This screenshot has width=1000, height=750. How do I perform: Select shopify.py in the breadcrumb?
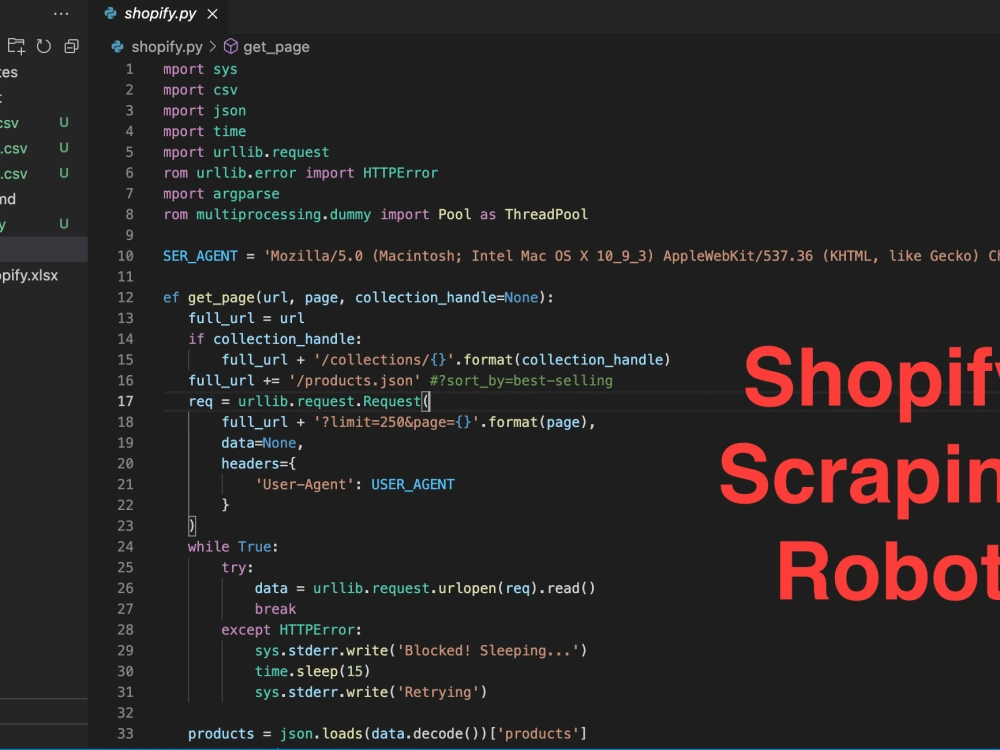tap(166, 47)
